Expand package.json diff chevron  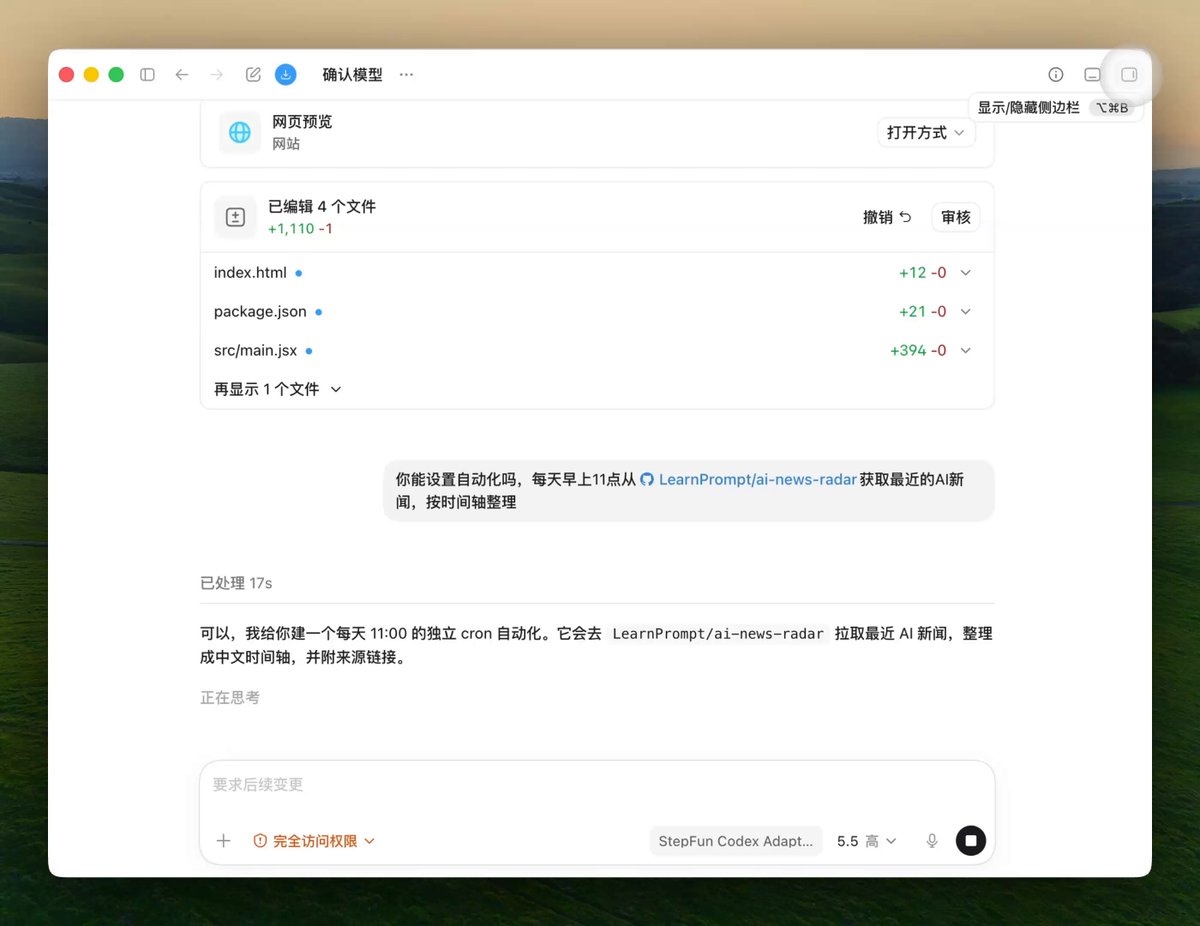[x=966, y=312]
